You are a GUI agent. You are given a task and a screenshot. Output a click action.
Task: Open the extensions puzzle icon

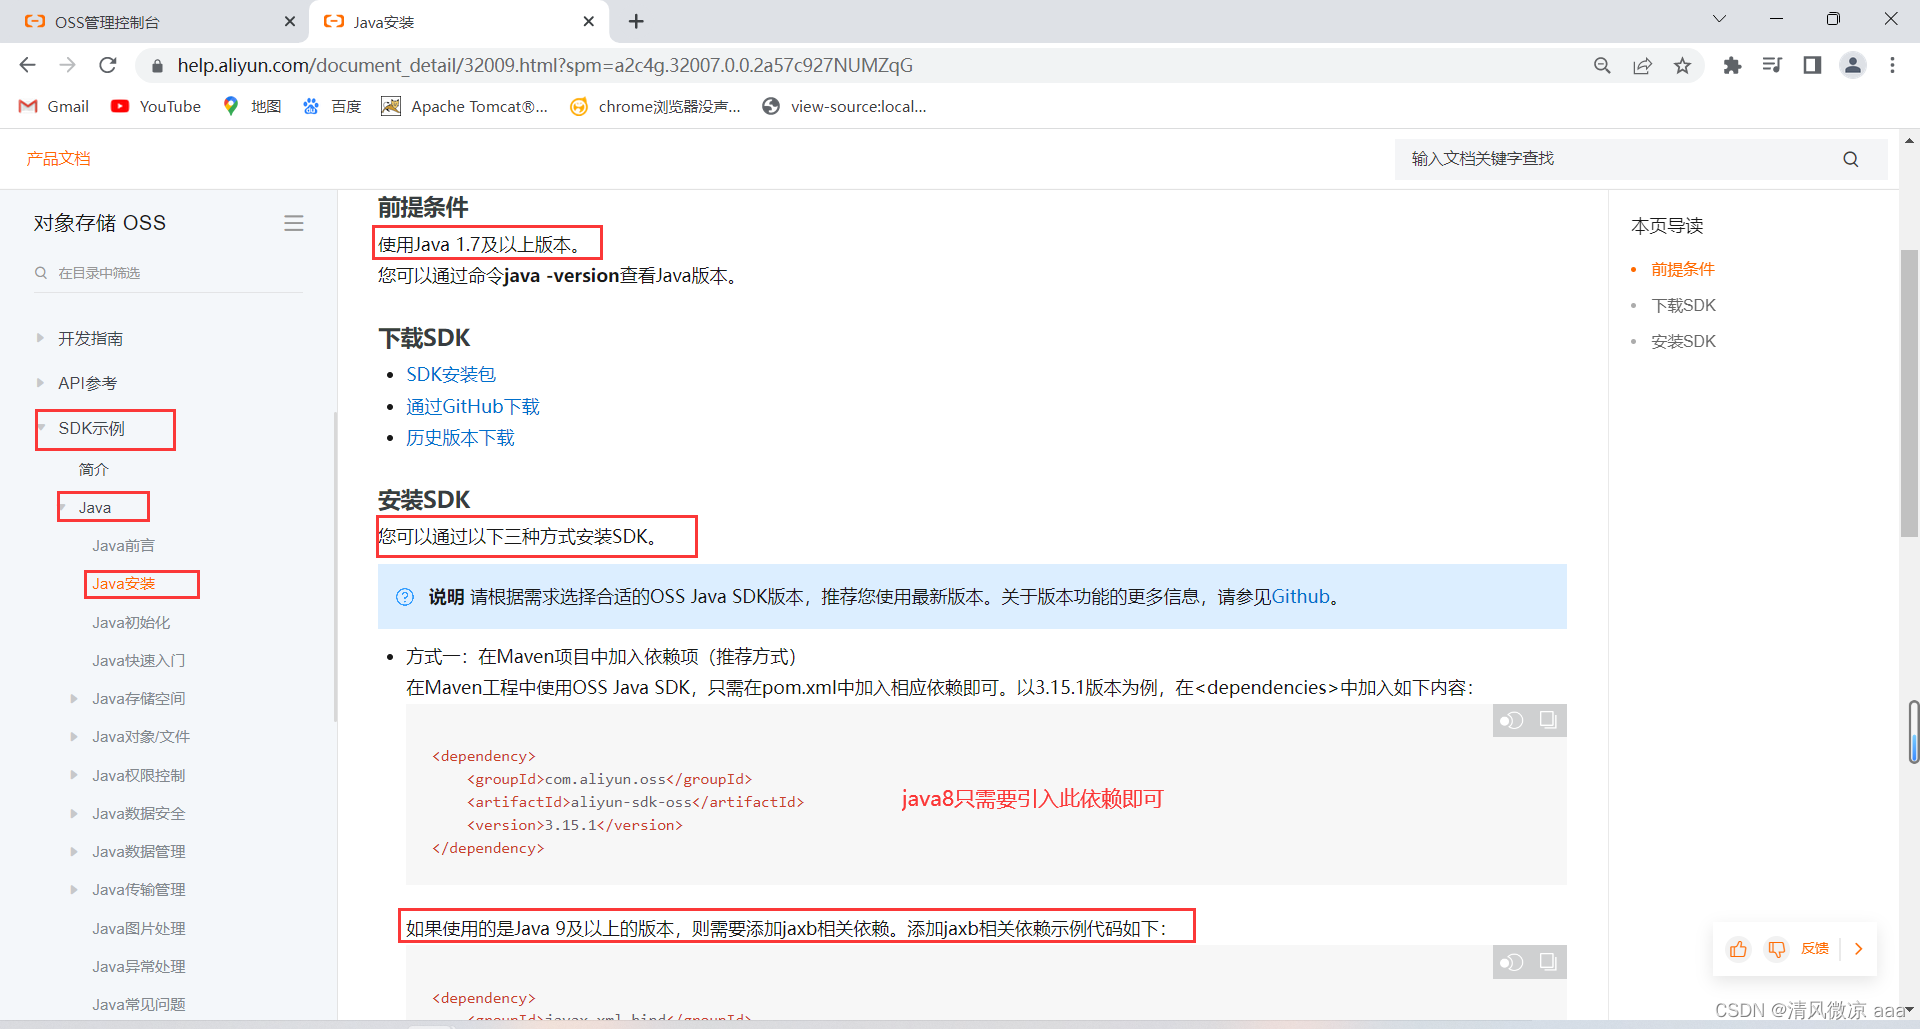click(1732, 65)
